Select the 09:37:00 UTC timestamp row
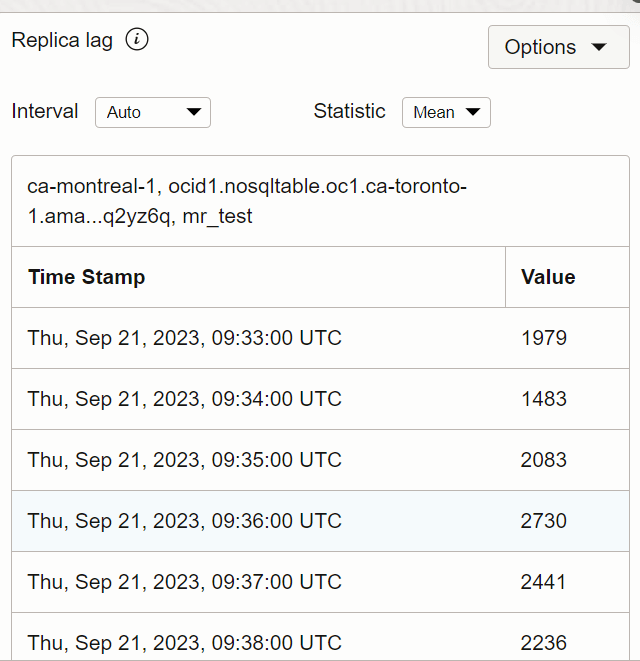The image size is (640, 661). [185, 582]
